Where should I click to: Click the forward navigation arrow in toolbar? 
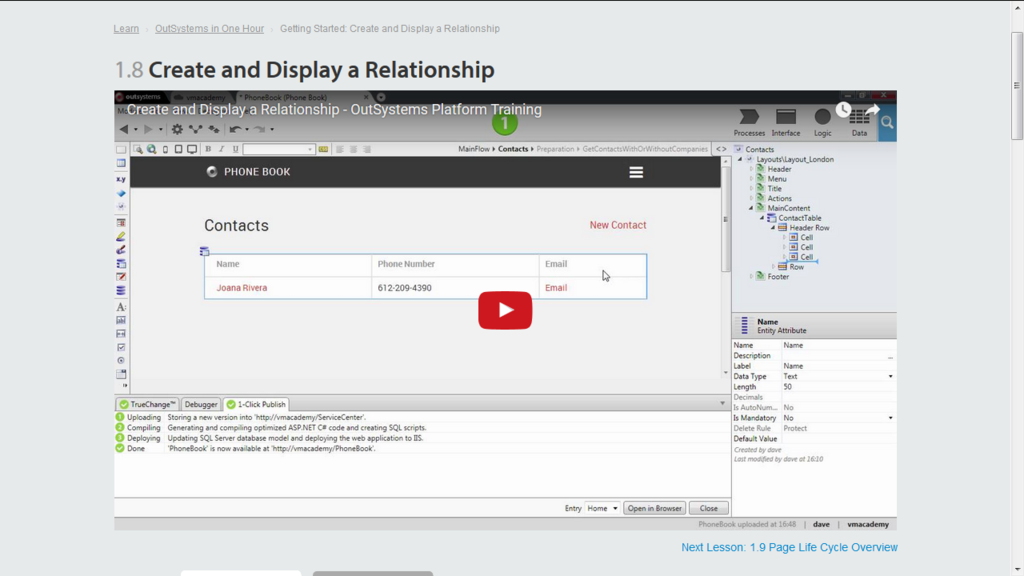148,129
